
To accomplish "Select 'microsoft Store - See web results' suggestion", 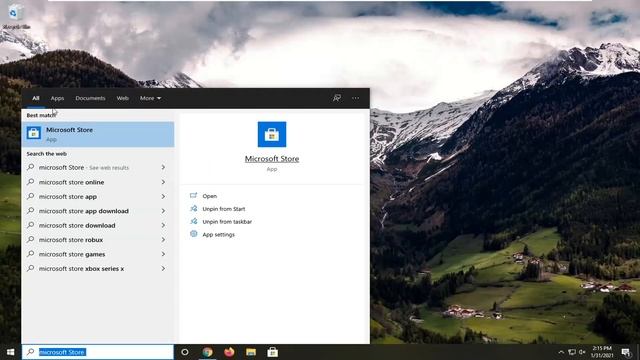I will (98, 167).
